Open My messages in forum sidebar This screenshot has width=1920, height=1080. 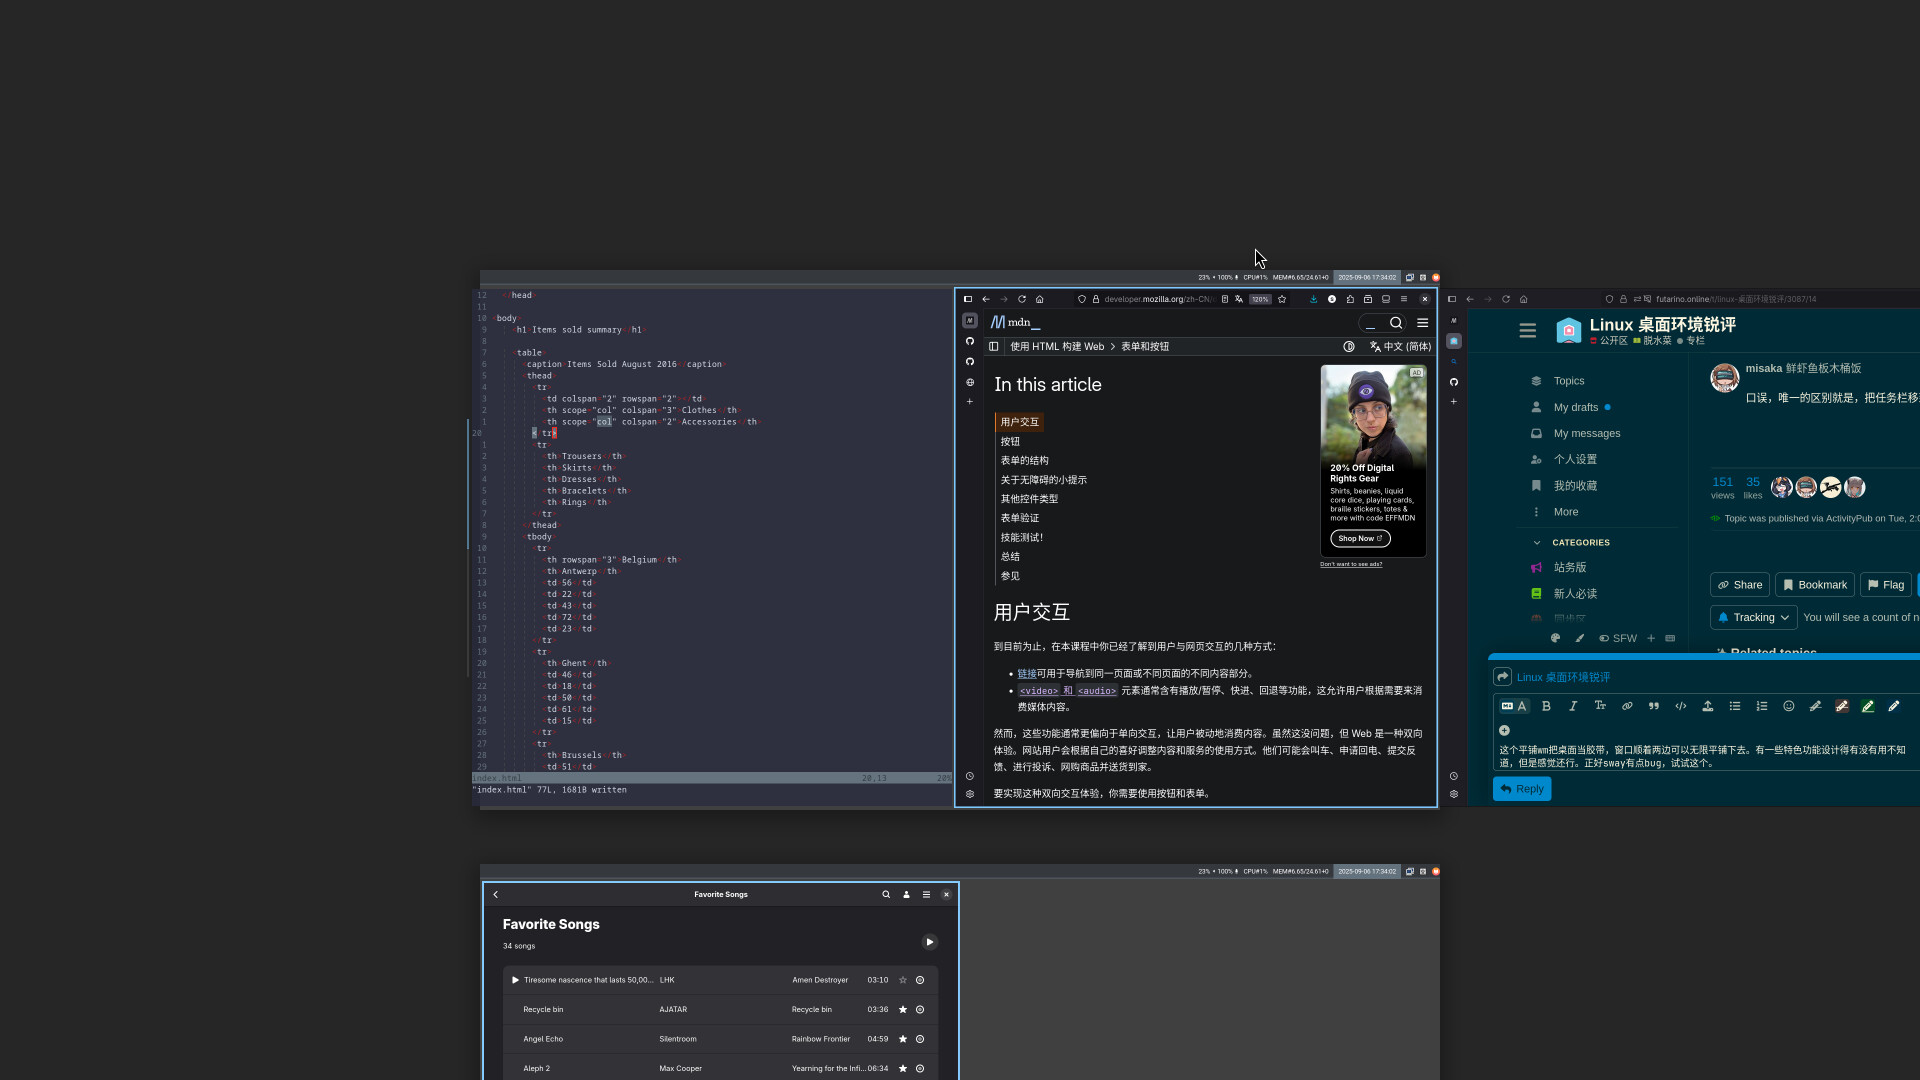click(1586, 434)
